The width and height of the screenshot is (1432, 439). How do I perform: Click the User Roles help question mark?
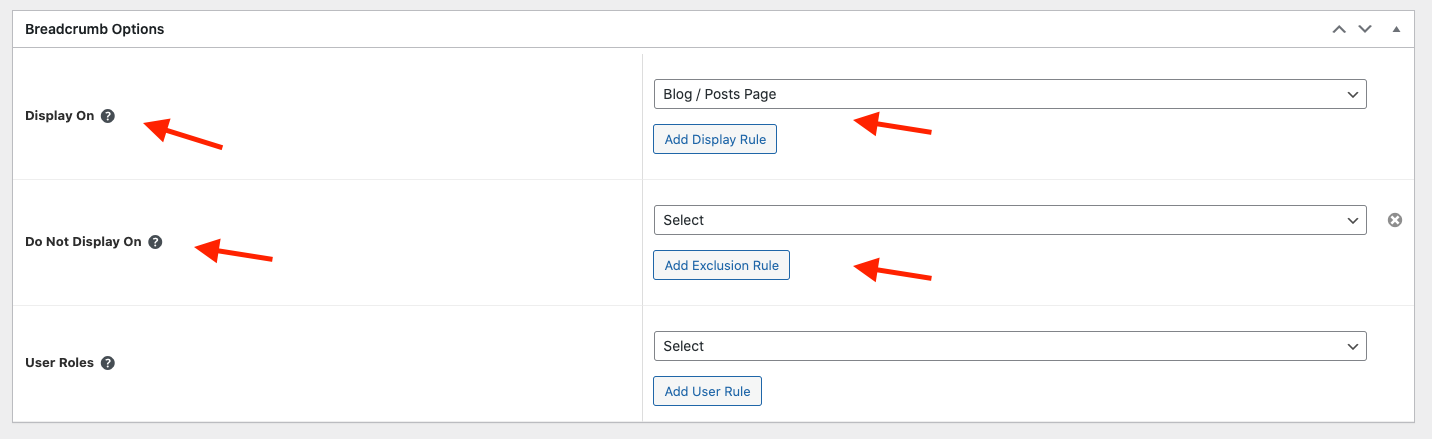point(108,363)
